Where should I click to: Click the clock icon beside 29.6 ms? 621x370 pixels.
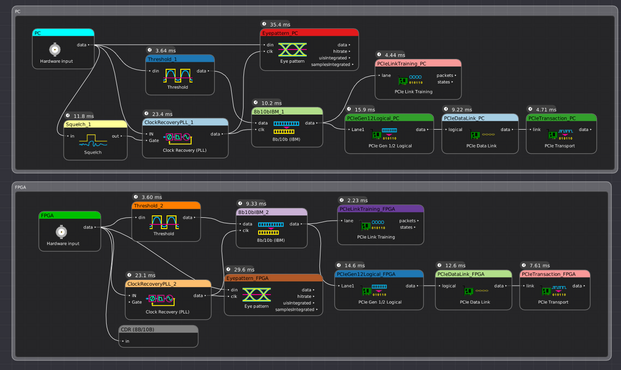[x=228, y=269]
